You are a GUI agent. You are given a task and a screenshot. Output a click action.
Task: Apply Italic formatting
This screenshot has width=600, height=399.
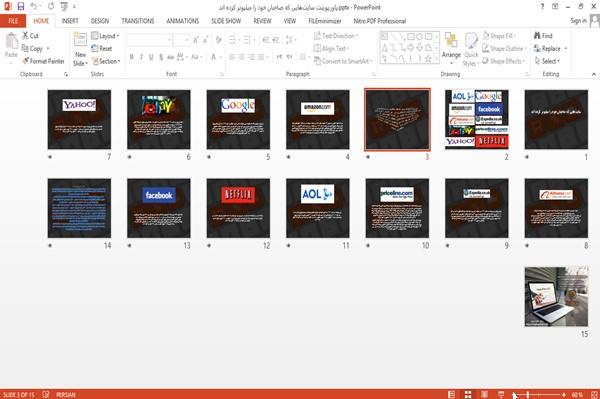coord(141,57)
